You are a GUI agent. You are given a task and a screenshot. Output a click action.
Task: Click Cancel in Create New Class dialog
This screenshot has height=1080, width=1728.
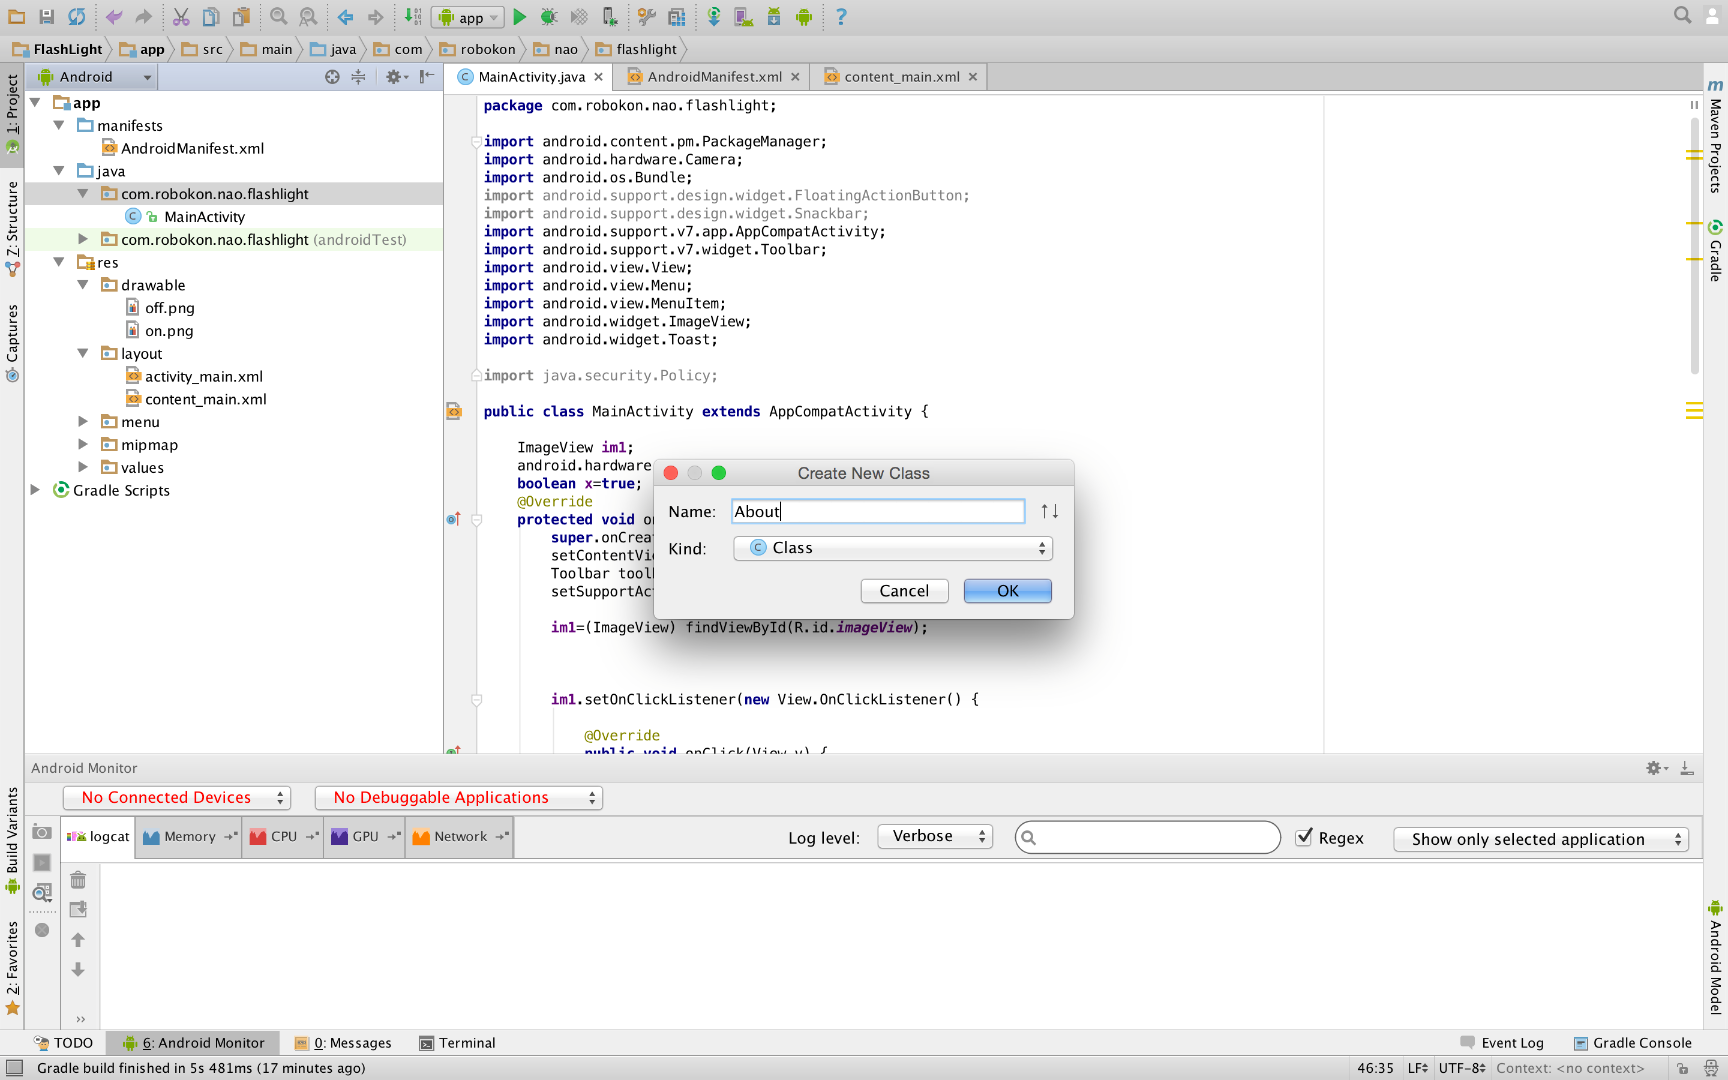[904, 591]
